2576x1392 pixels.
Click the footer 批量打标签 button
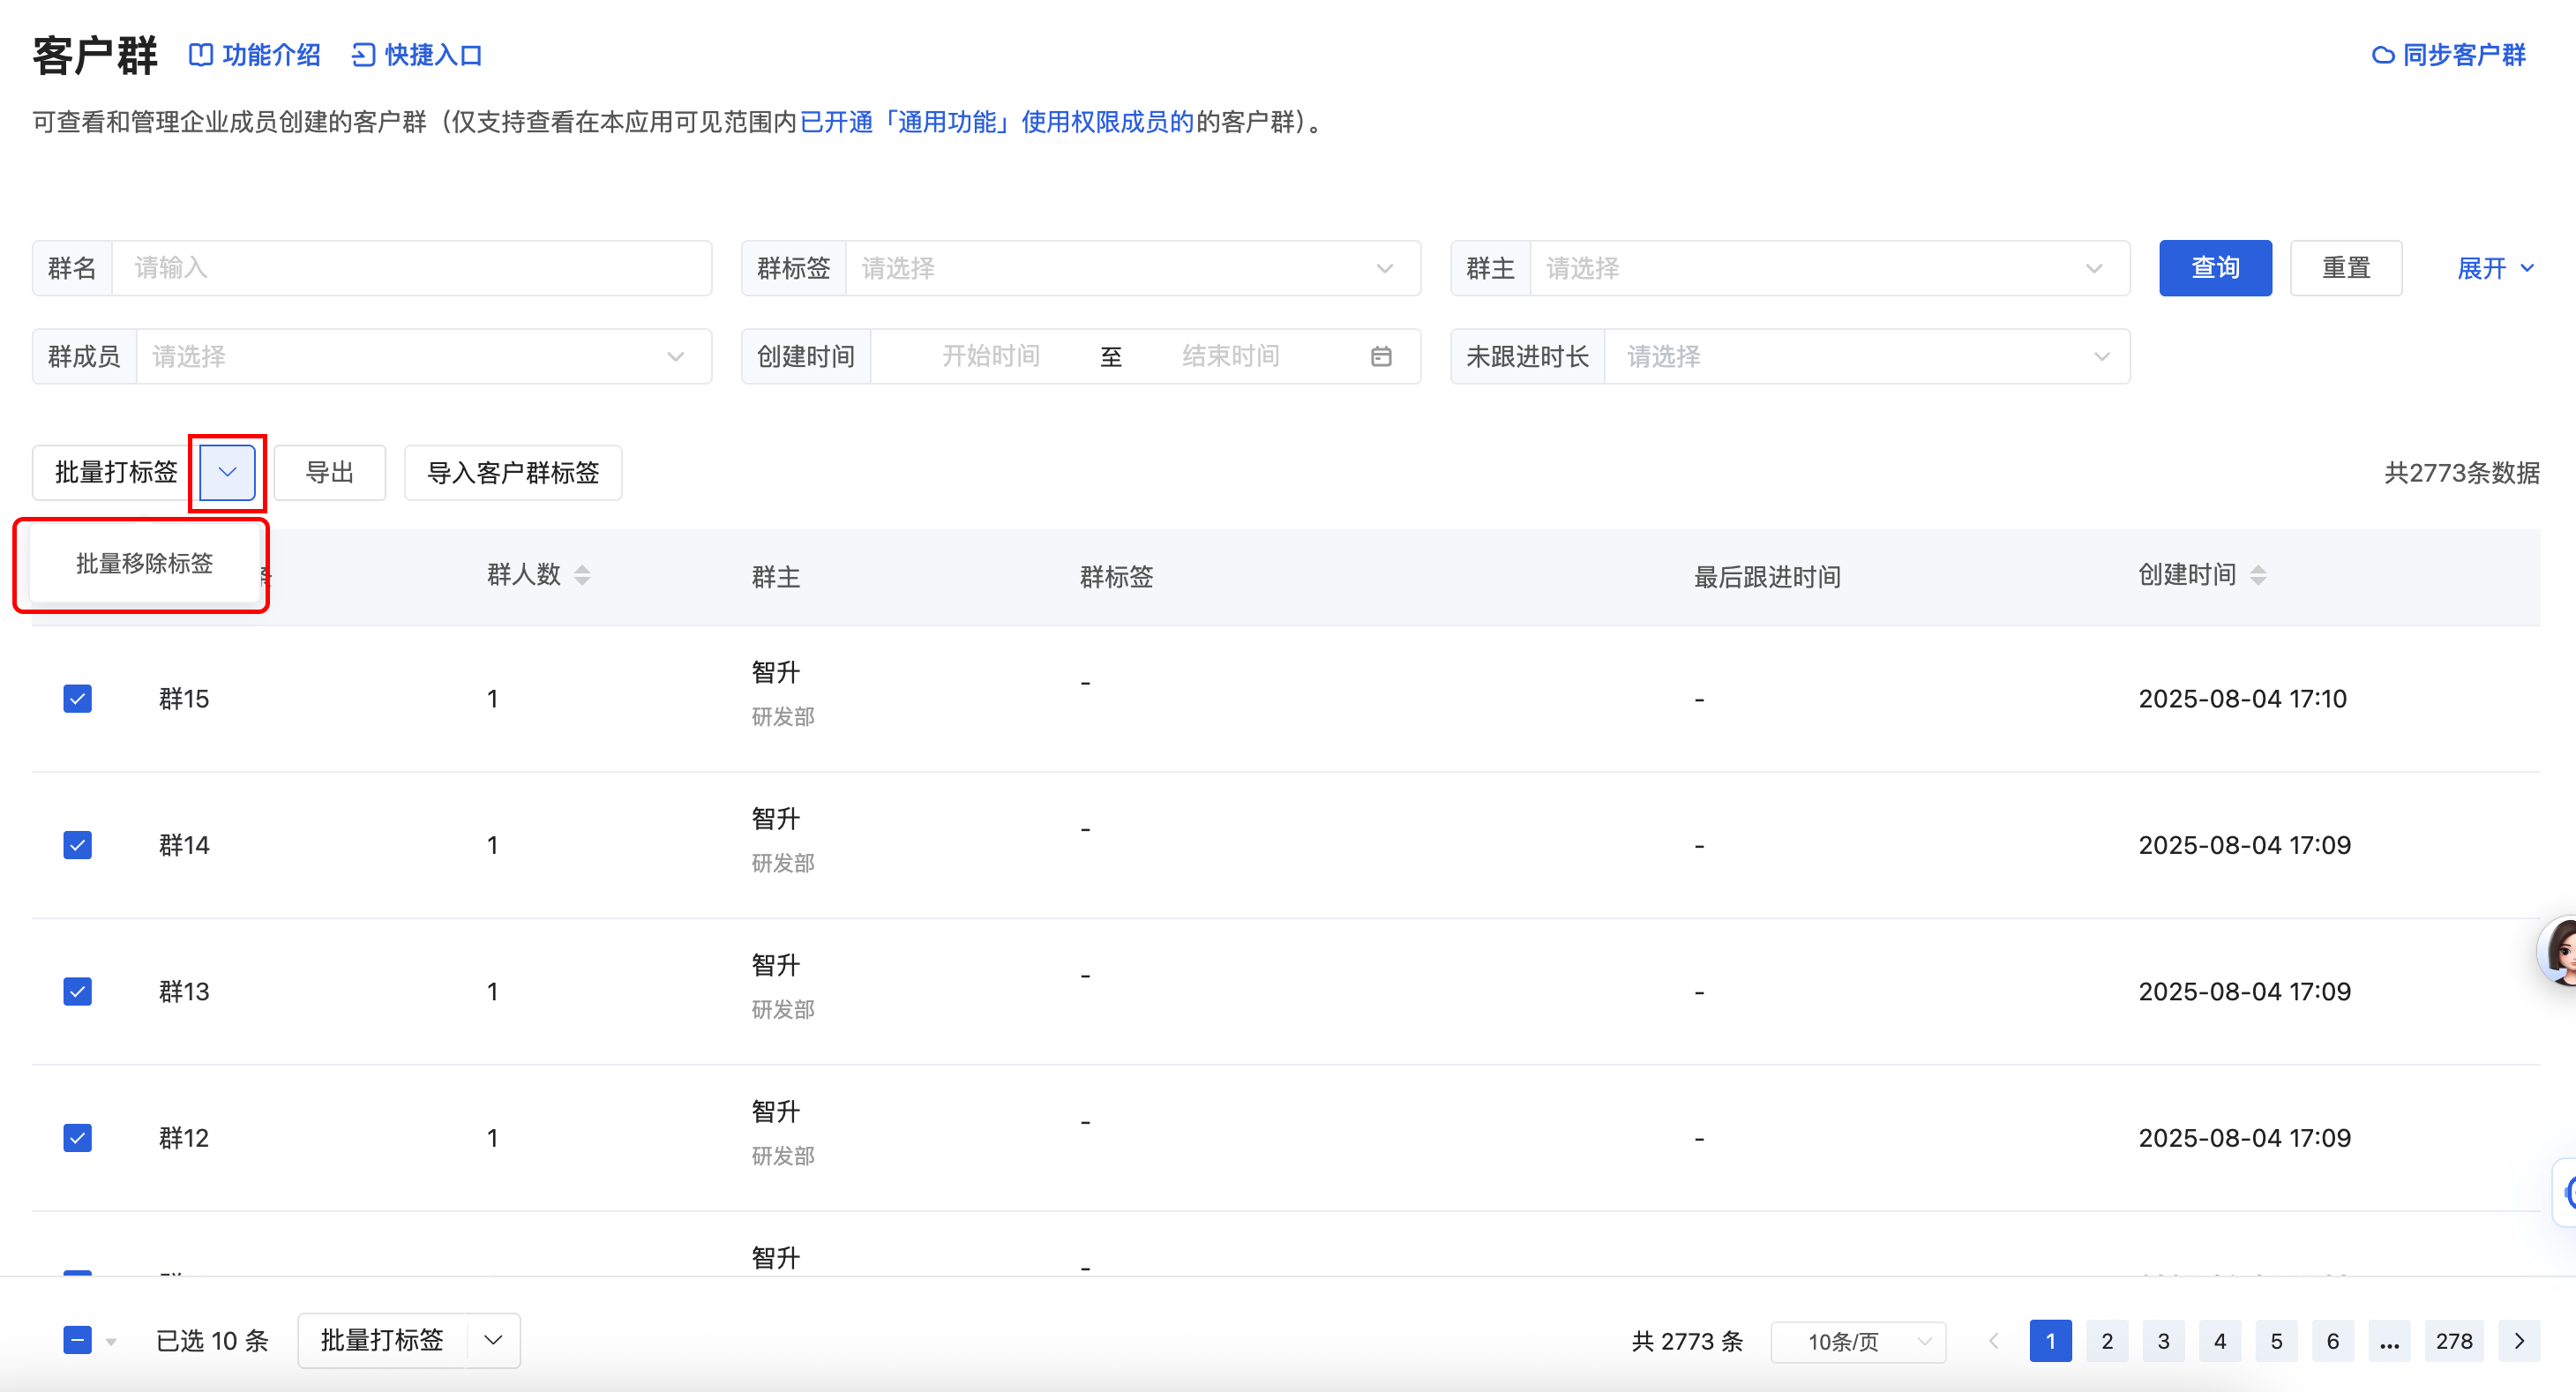point(382,1340)
